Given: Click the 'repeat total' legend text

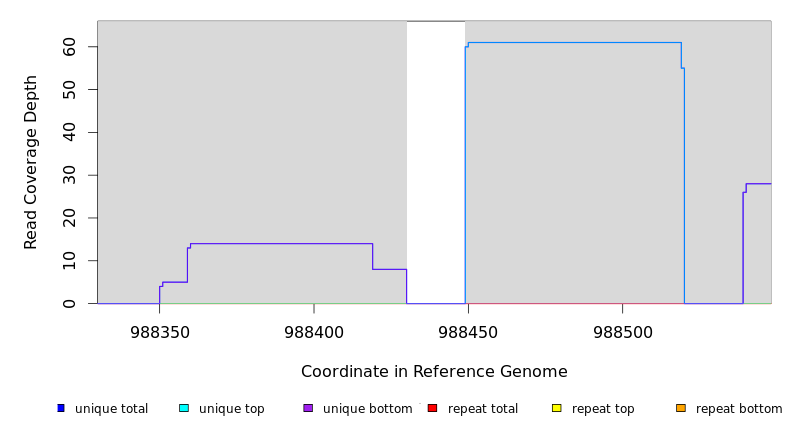Looking at the screenshot, I should tap(483, 409).
